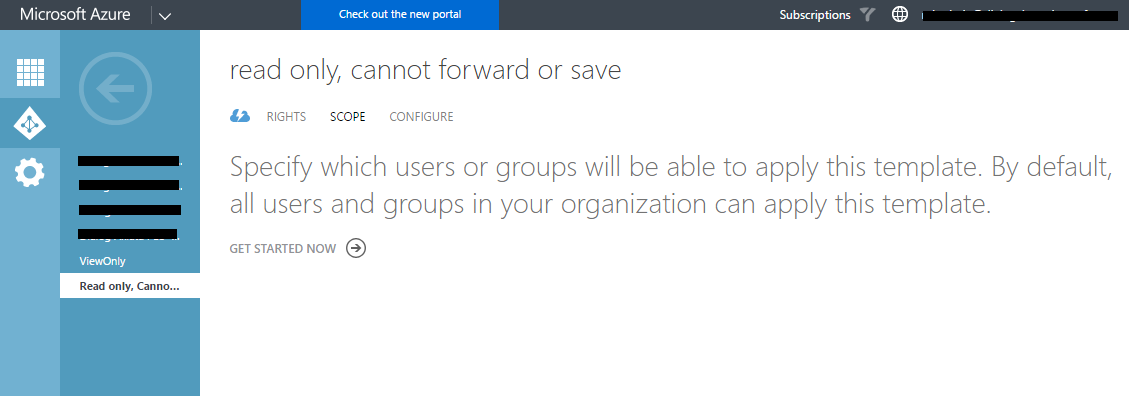
Task: Click the Microsoft Azure logo text
Action: pyautogui.click(x=75, y=14)
